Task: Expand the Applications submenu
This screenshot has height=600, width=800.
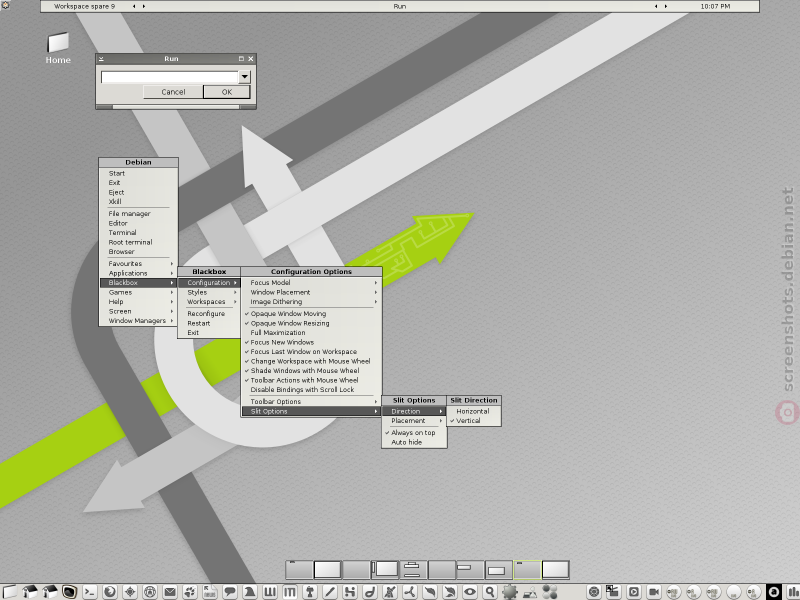Action: (x=138, y=273)
